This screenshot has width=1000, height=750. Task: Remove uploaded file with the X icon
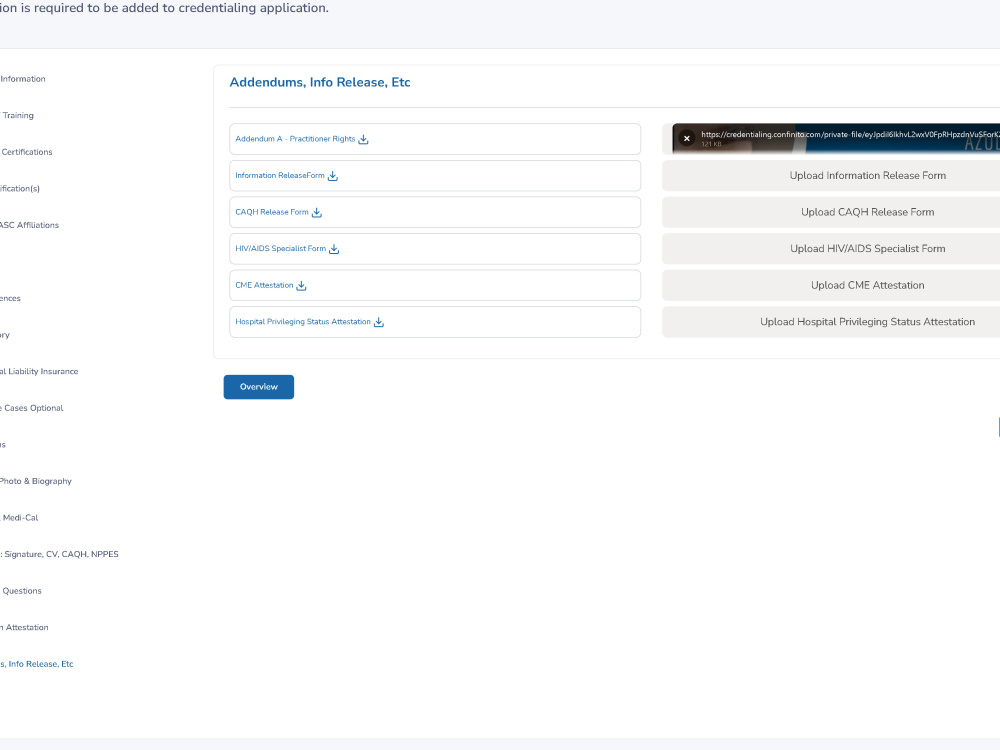[x=686, y=138]
